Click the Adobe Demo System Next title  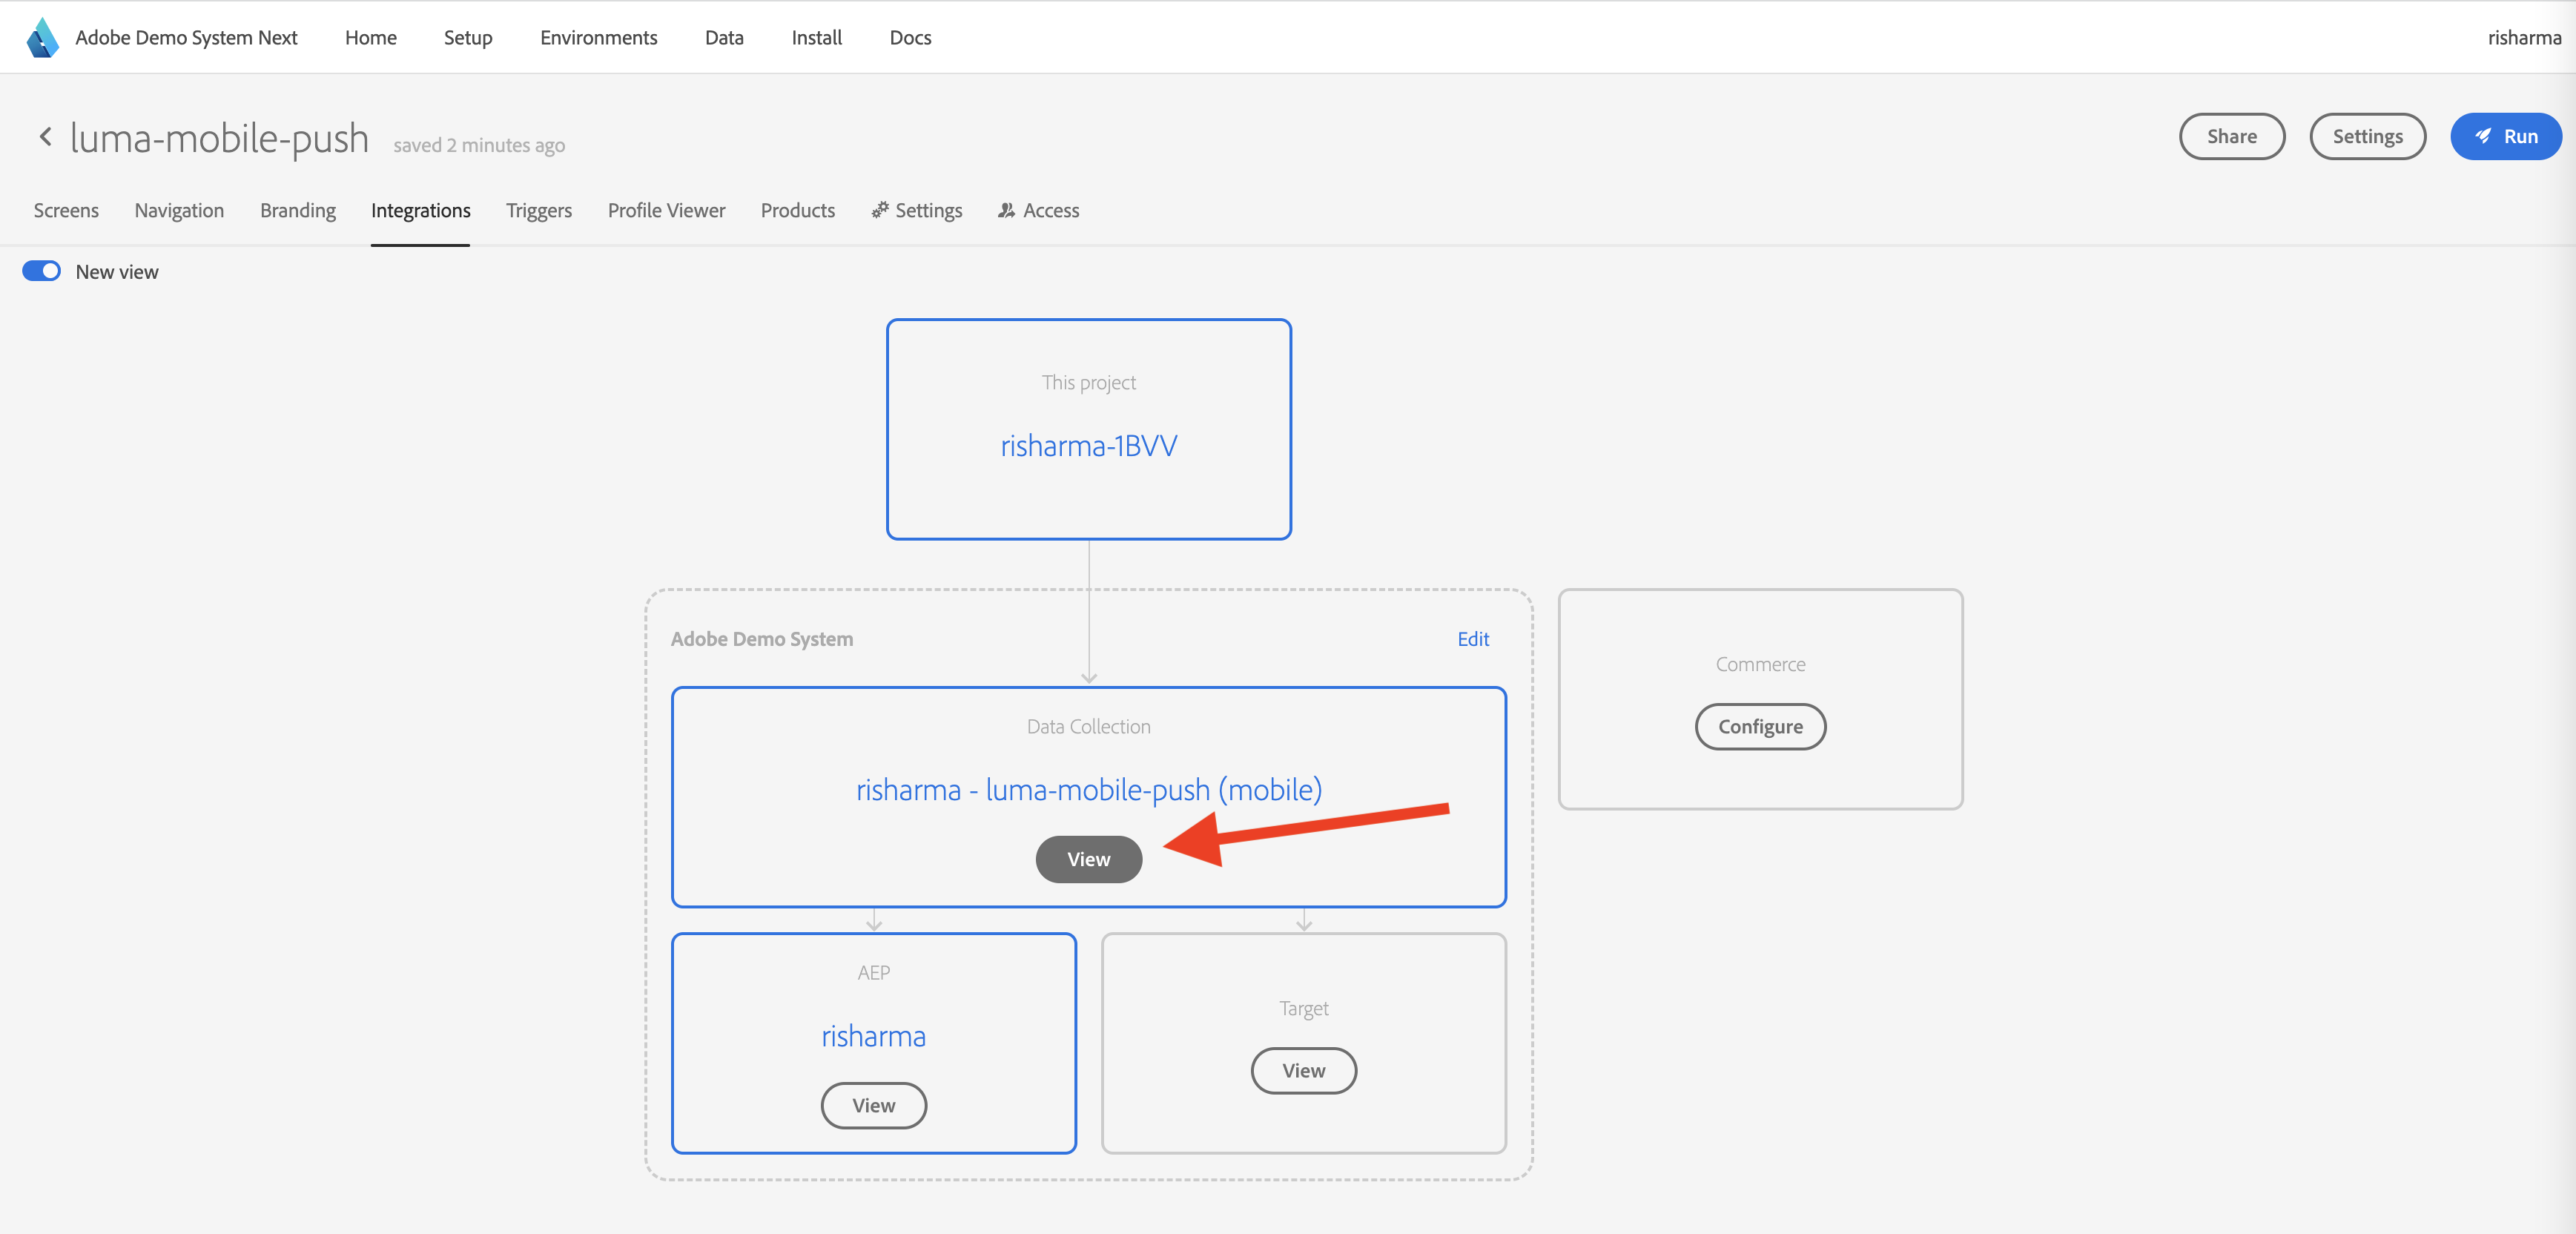tap(186, 38)
